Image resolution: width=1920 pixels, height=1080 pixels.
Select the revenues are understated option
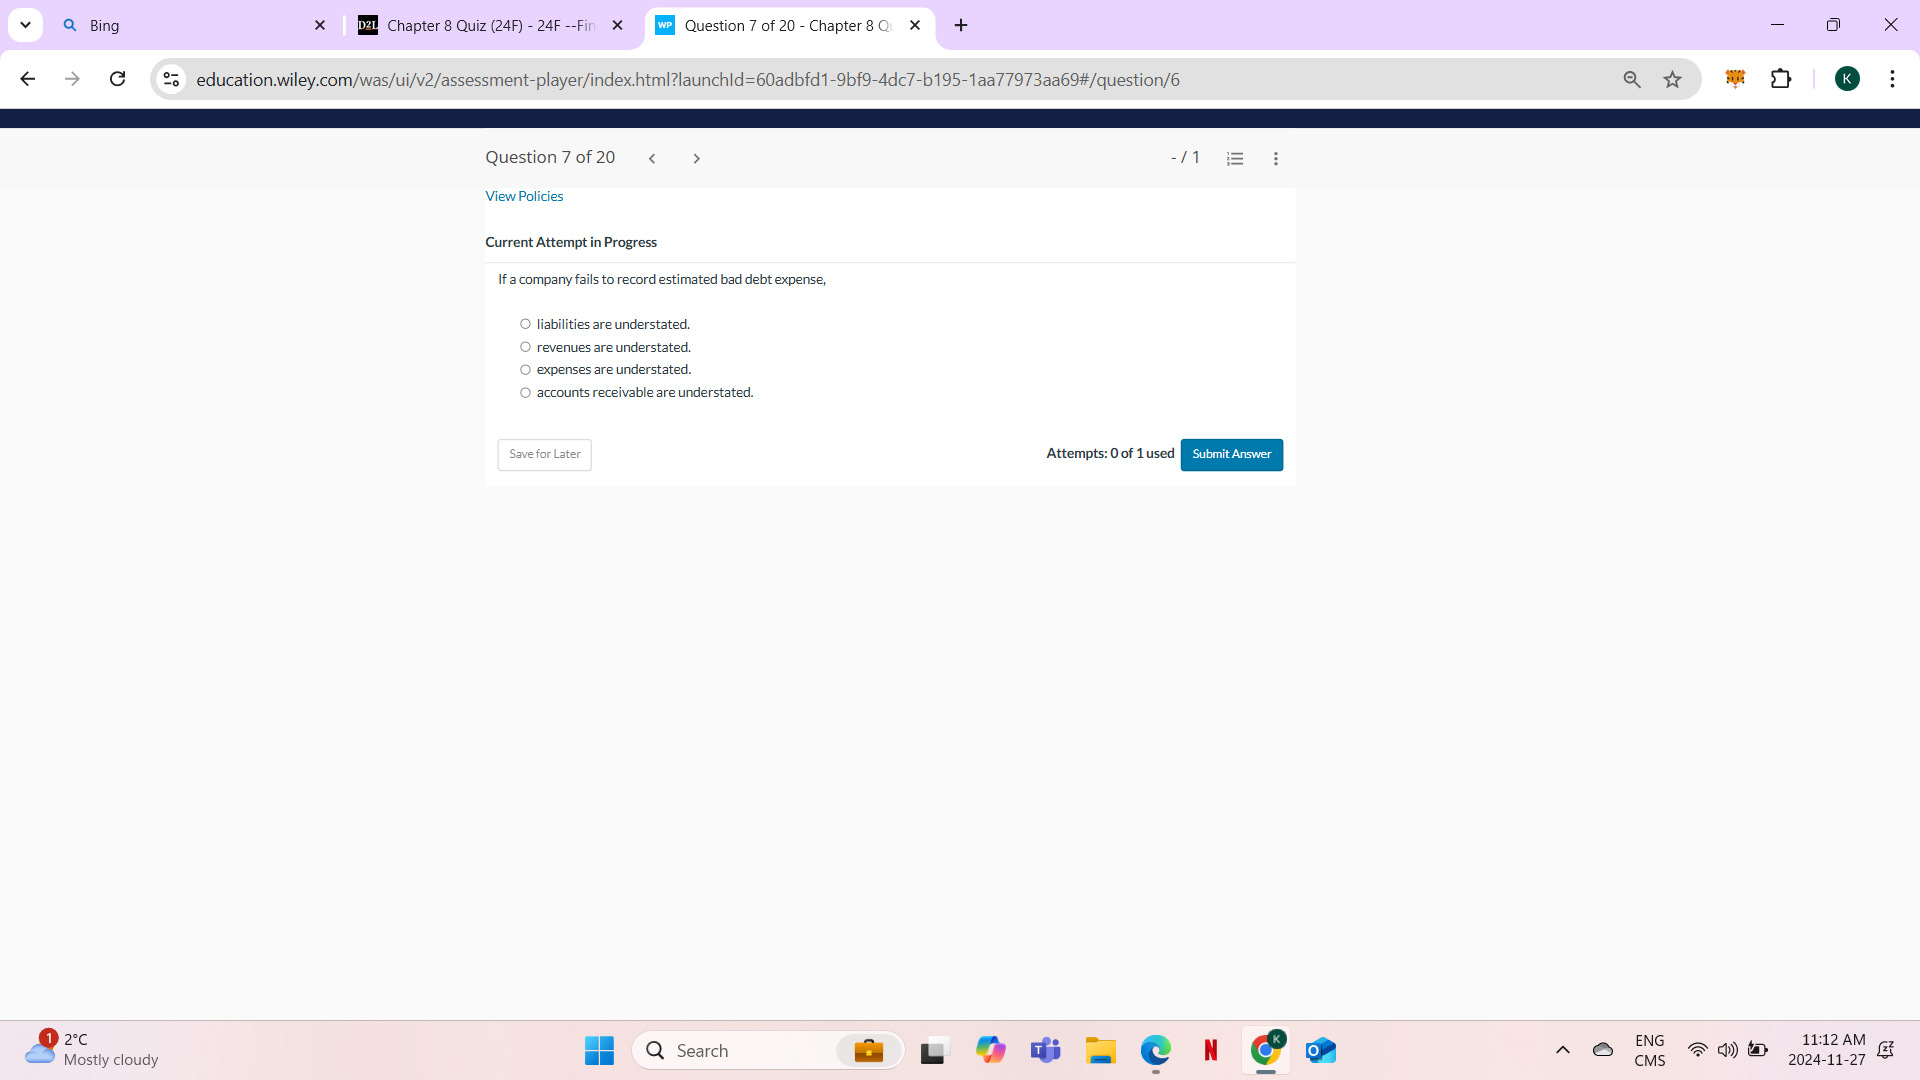point(525,346)
